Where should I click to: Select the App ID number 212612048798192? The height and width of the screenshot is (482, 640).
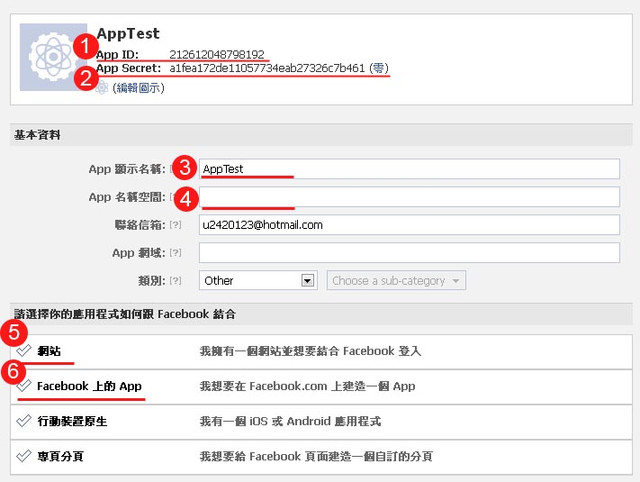[x=217, y=54]
